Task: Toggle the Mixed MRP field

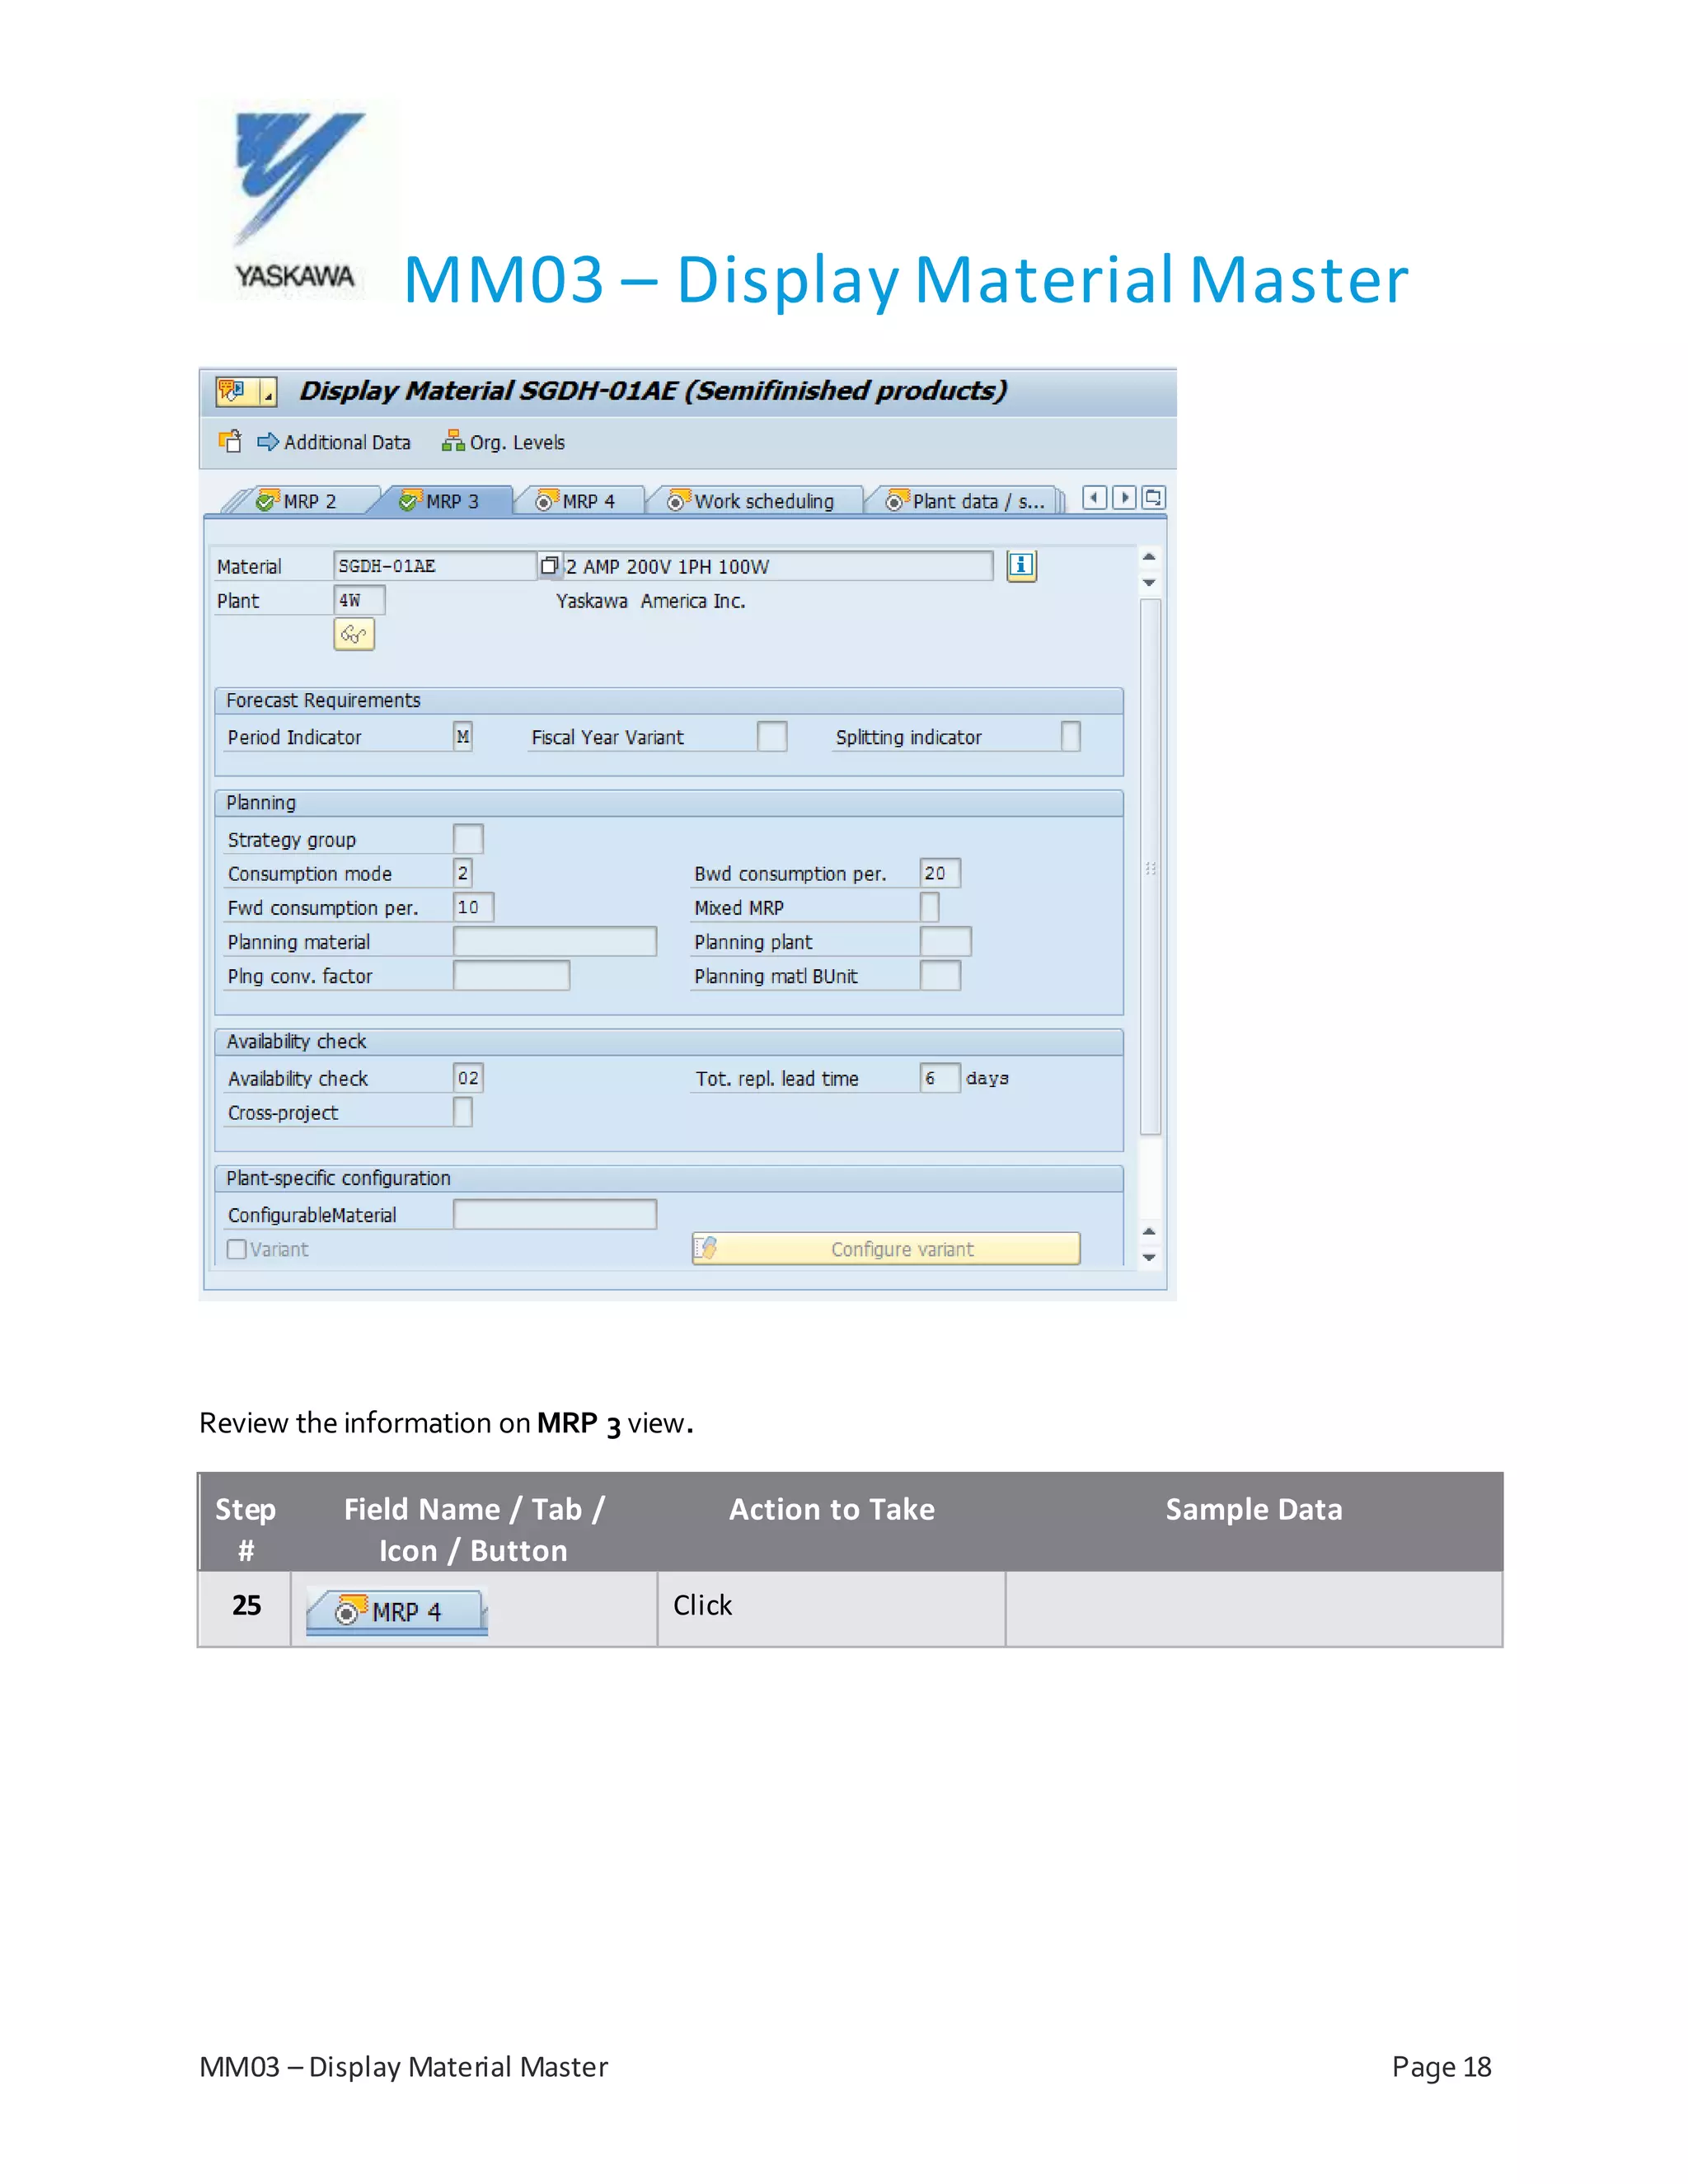Action: pyautogui.click(x=929, y=907)
